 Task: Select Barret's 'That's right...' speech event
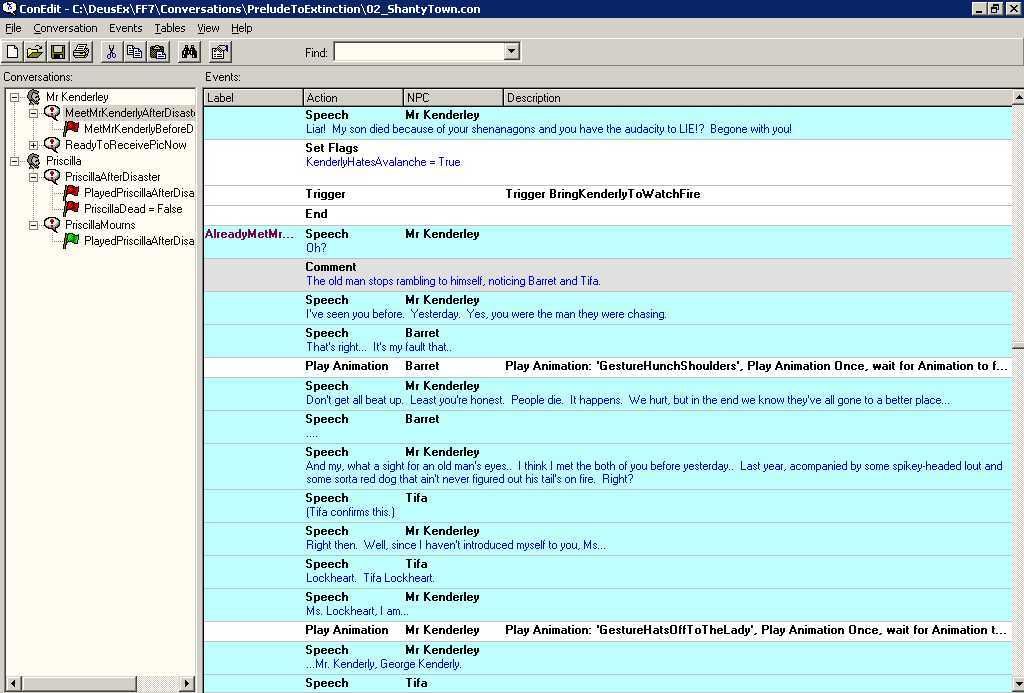tap(607, 340)
